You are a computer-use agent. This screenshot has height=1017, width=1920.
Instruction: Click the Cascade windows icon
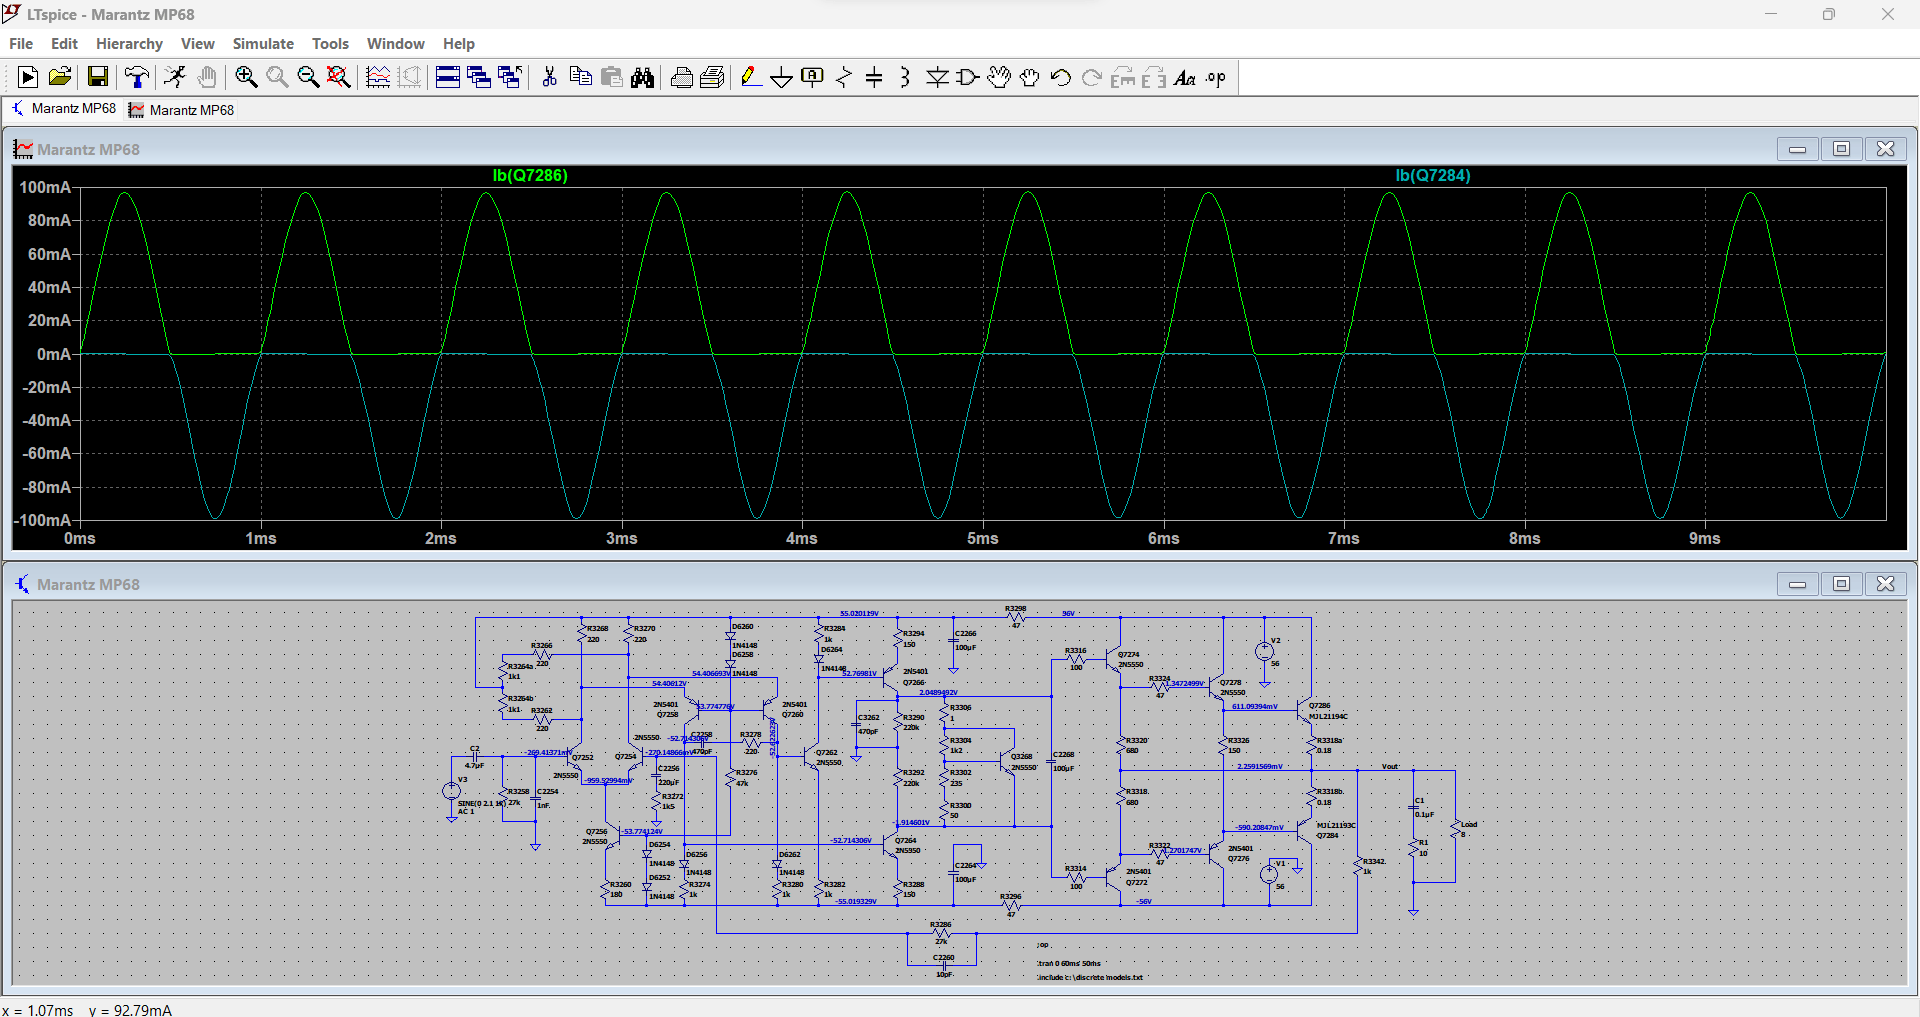tap(479, 77)
